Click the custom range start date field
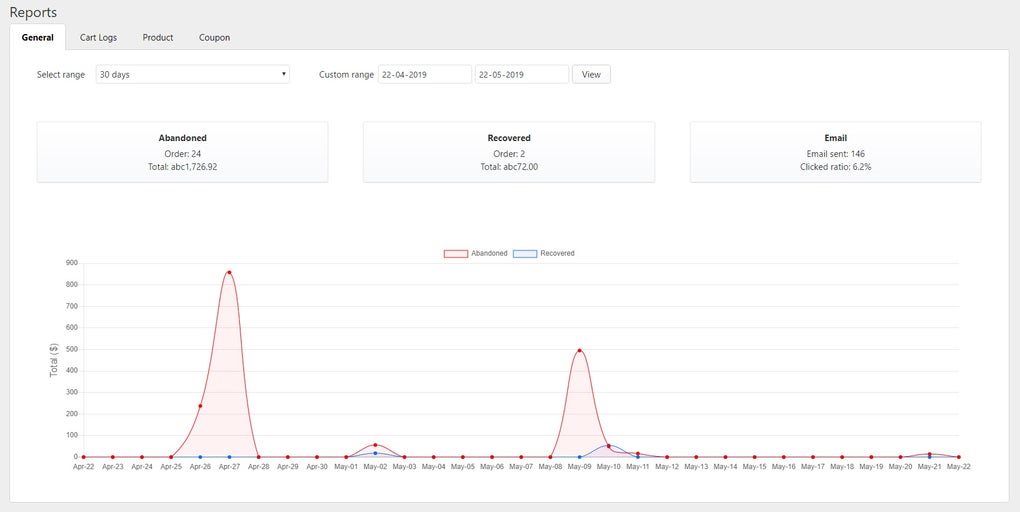Viewport: 1020px width, 512px height. click(x=424, y=74)
